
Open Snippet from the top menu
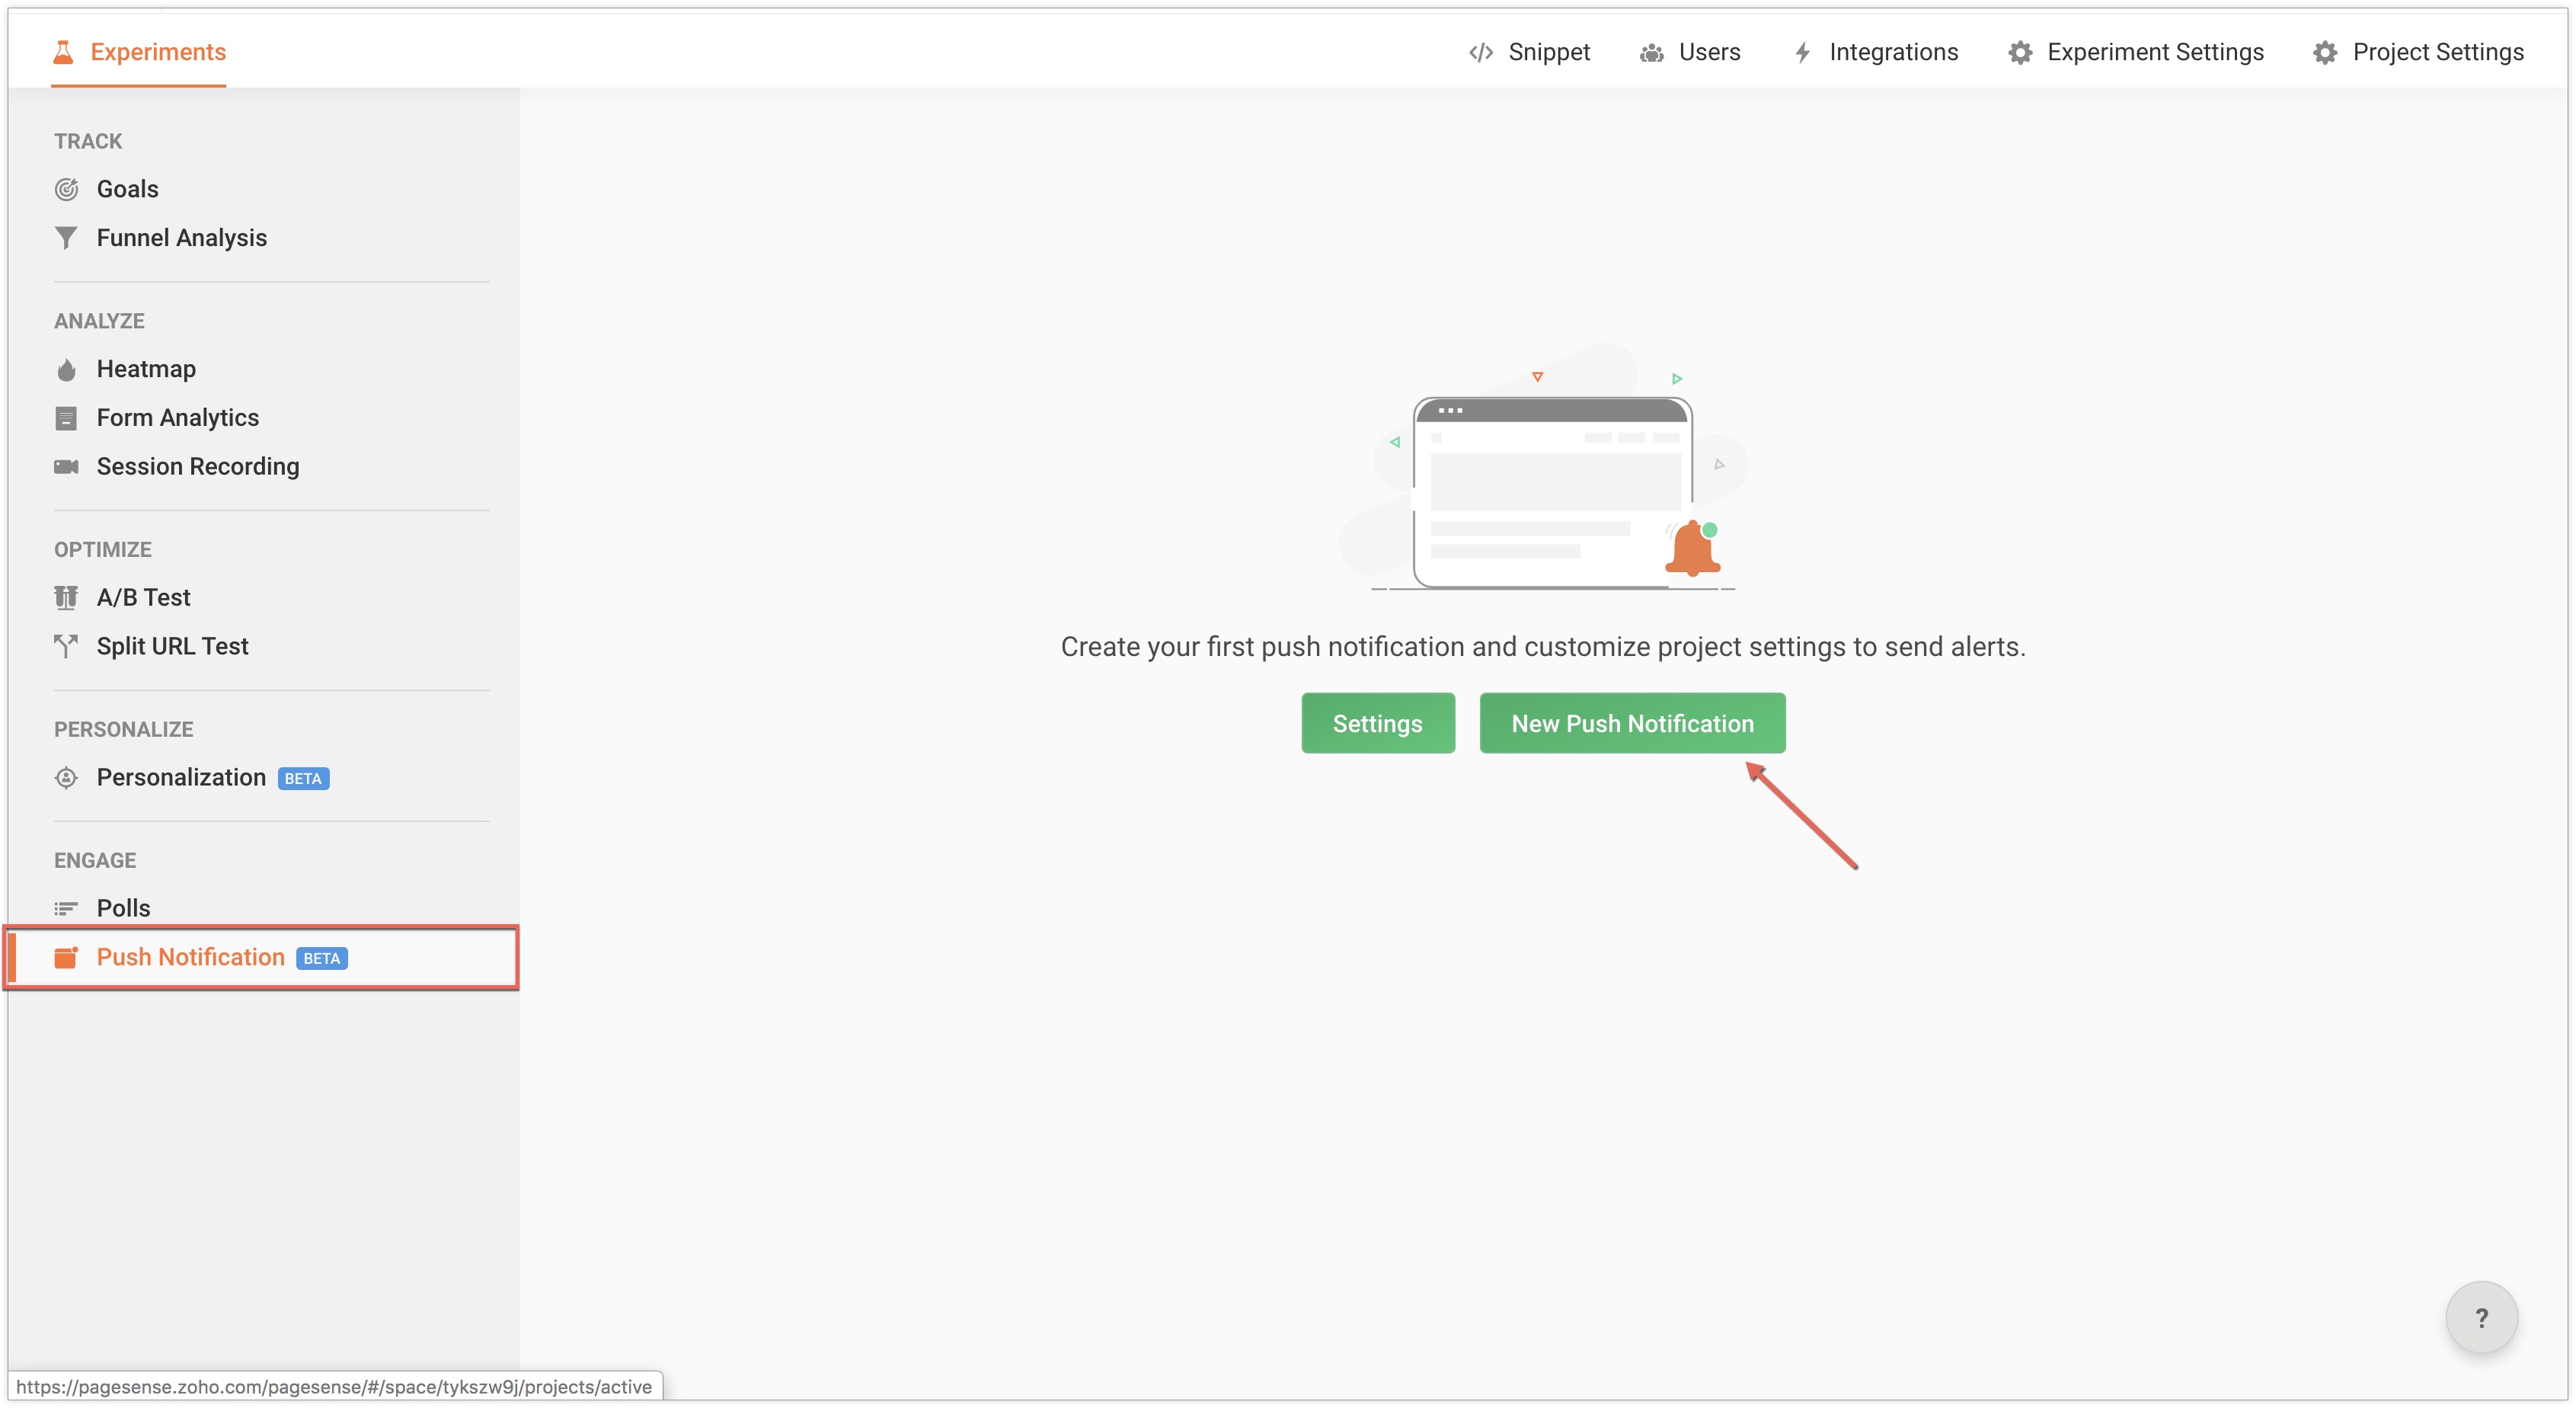coord(1529,52)
